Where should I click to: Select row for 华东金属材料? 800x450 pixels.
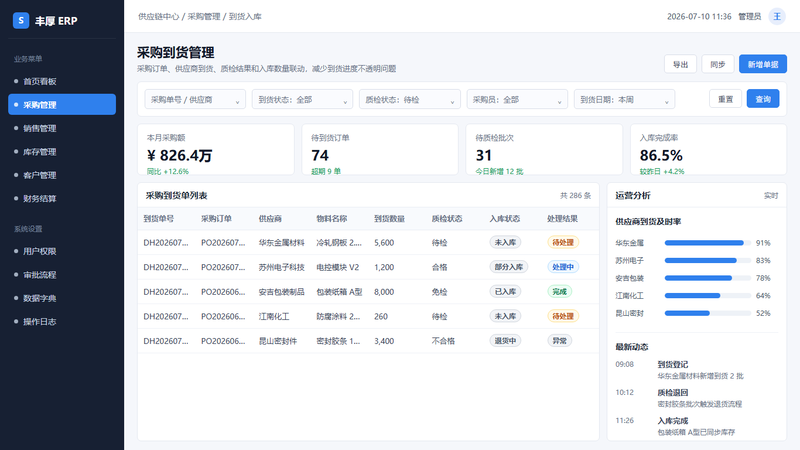[x=368, y=242]
